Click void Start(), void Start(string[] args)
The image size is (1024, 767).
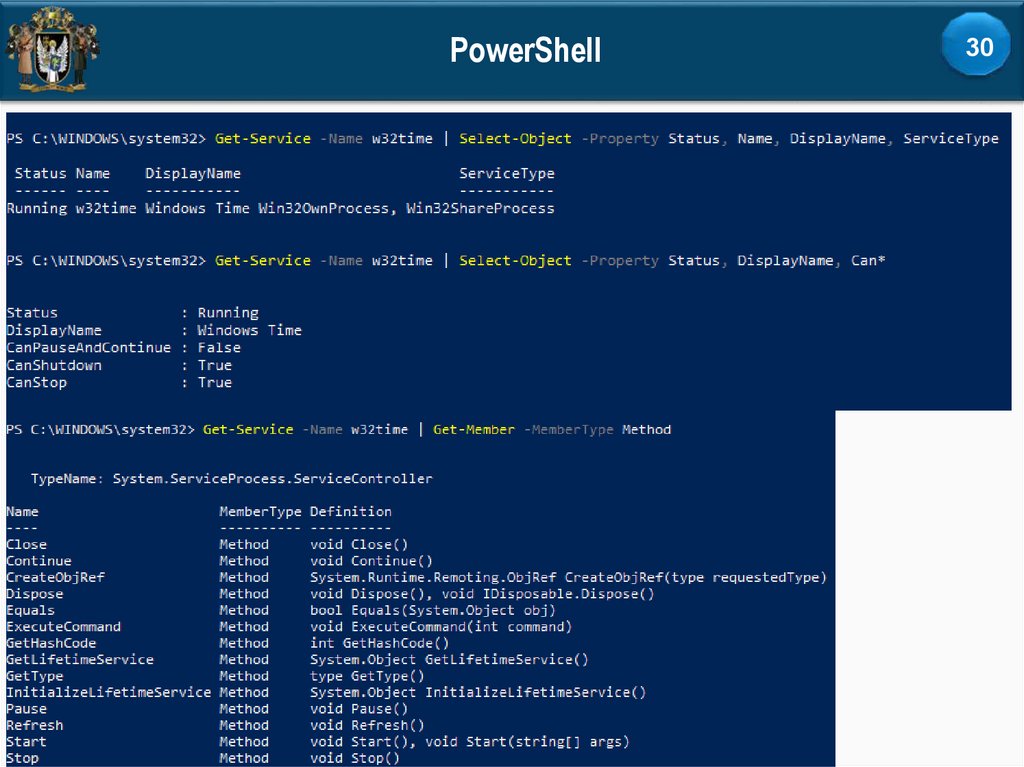point(470,742)
